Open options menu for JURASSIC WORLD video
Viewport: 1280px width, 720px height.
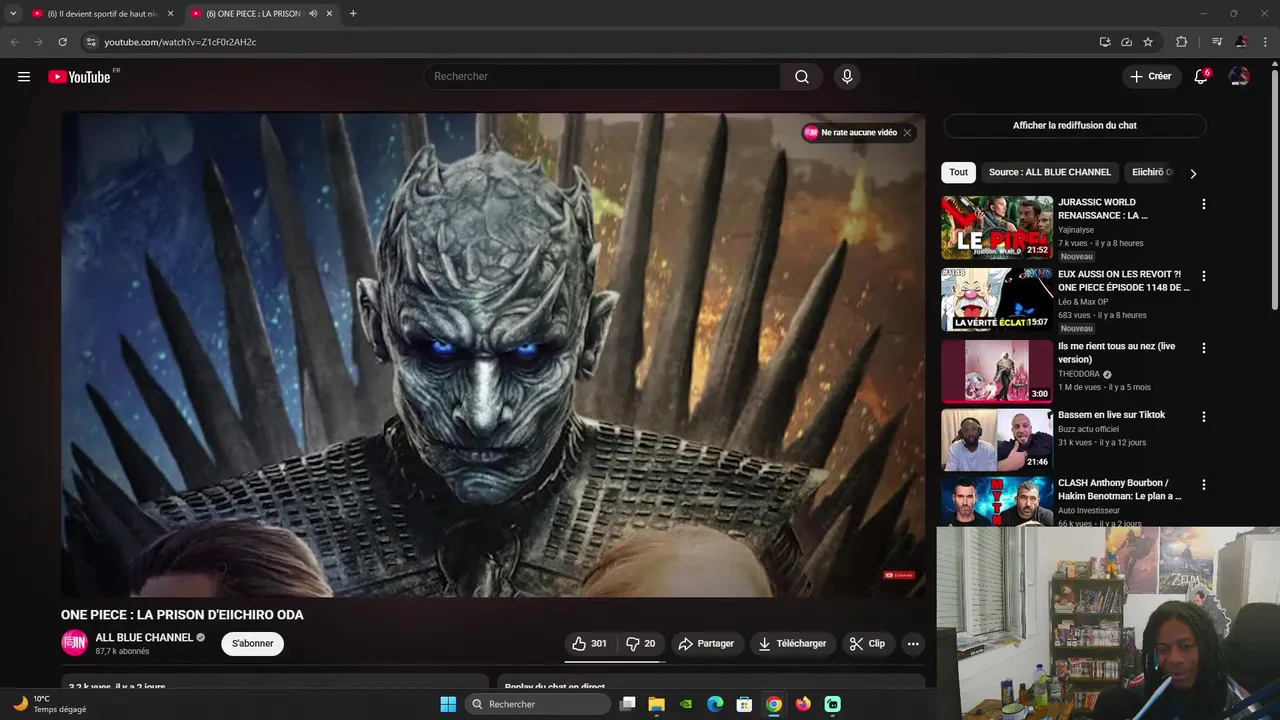point(1204,204)
